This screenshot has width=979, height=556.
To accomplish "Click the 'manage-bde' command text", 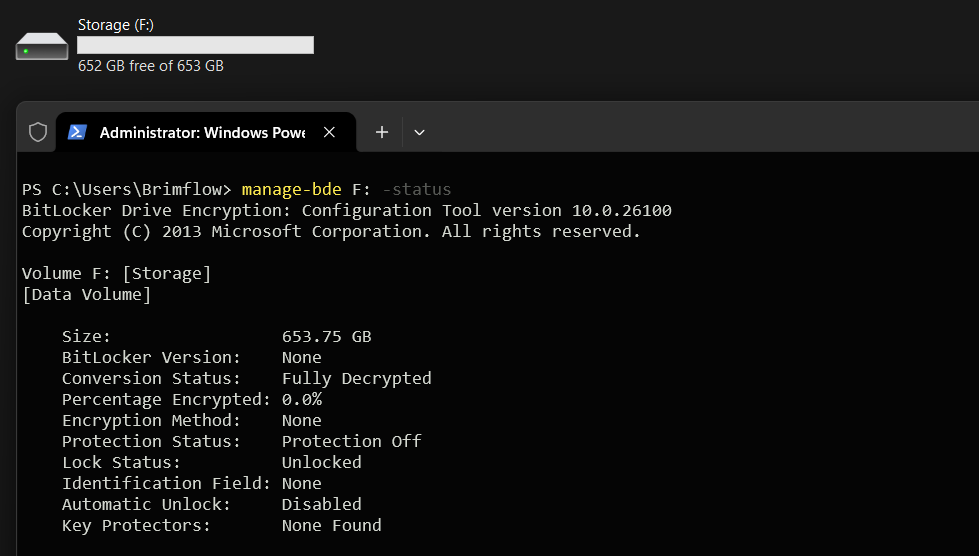I will (x=292, y=190).
